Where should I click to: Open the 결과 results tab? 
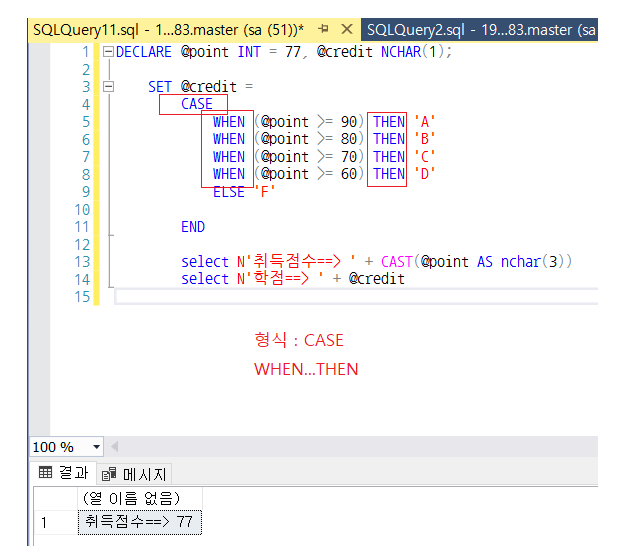[64, 472]
